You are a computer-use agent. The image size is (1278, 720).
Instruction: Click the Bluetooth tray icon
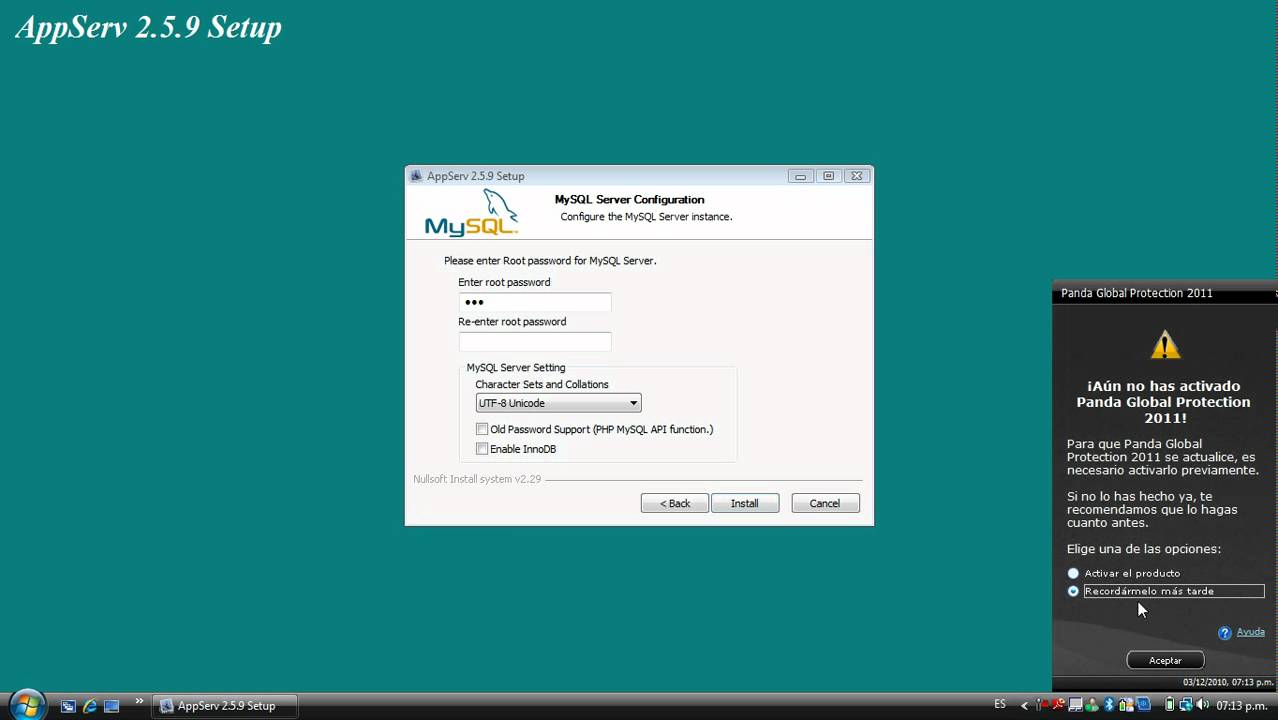[1109, 705]
